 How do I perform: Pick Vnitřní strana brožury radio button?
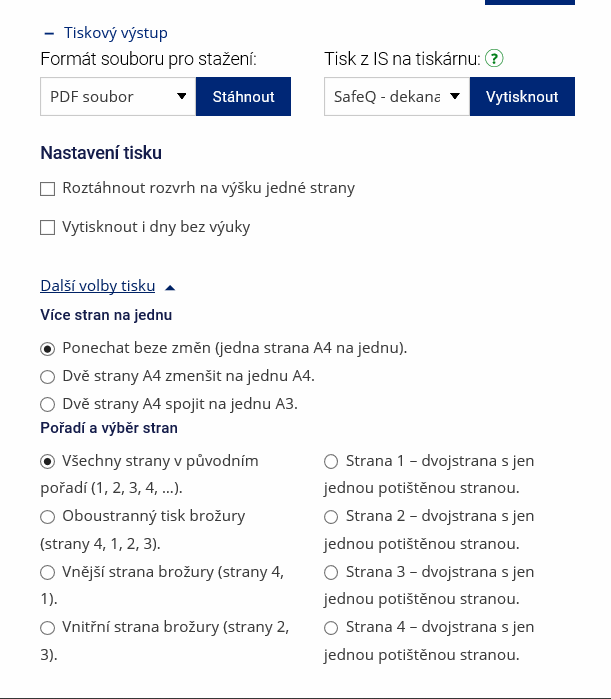tap(47, 628)
